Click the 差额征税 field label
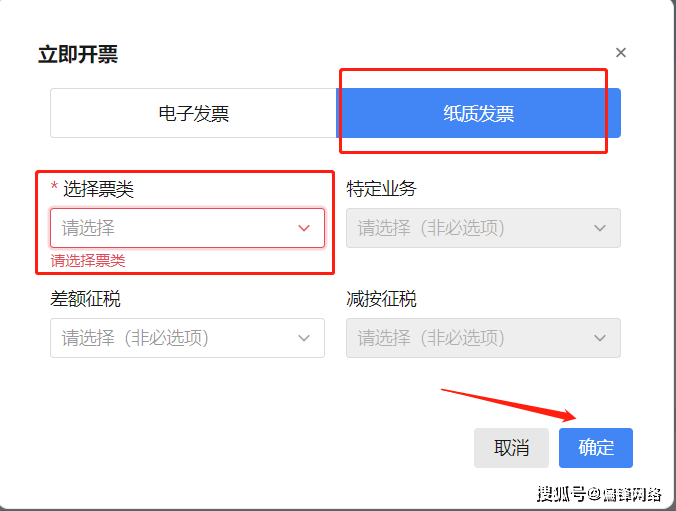This screenshot has width=676, height=511. point(85,299)
